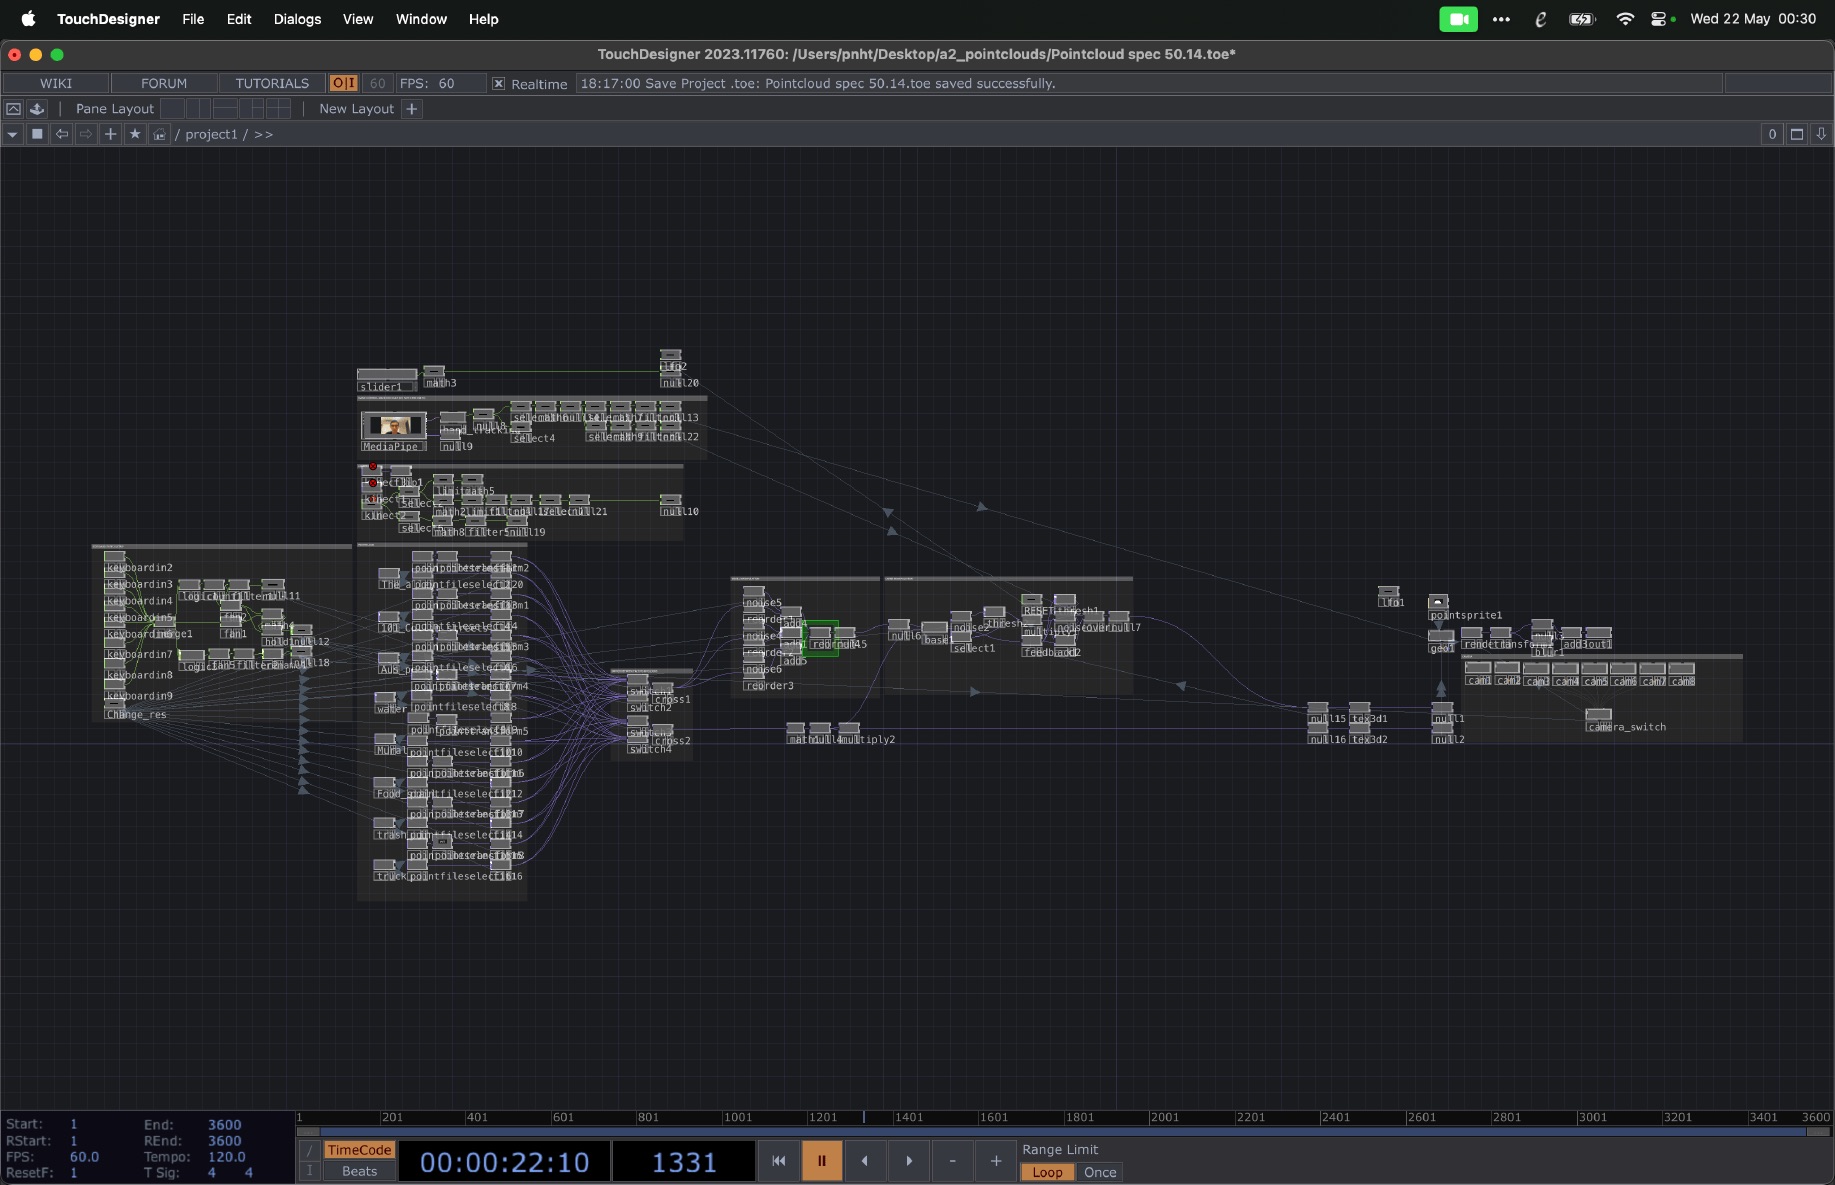Click the project1 path segment
The height and width of the screenshot is (1185, 1835).
(211, 134)
